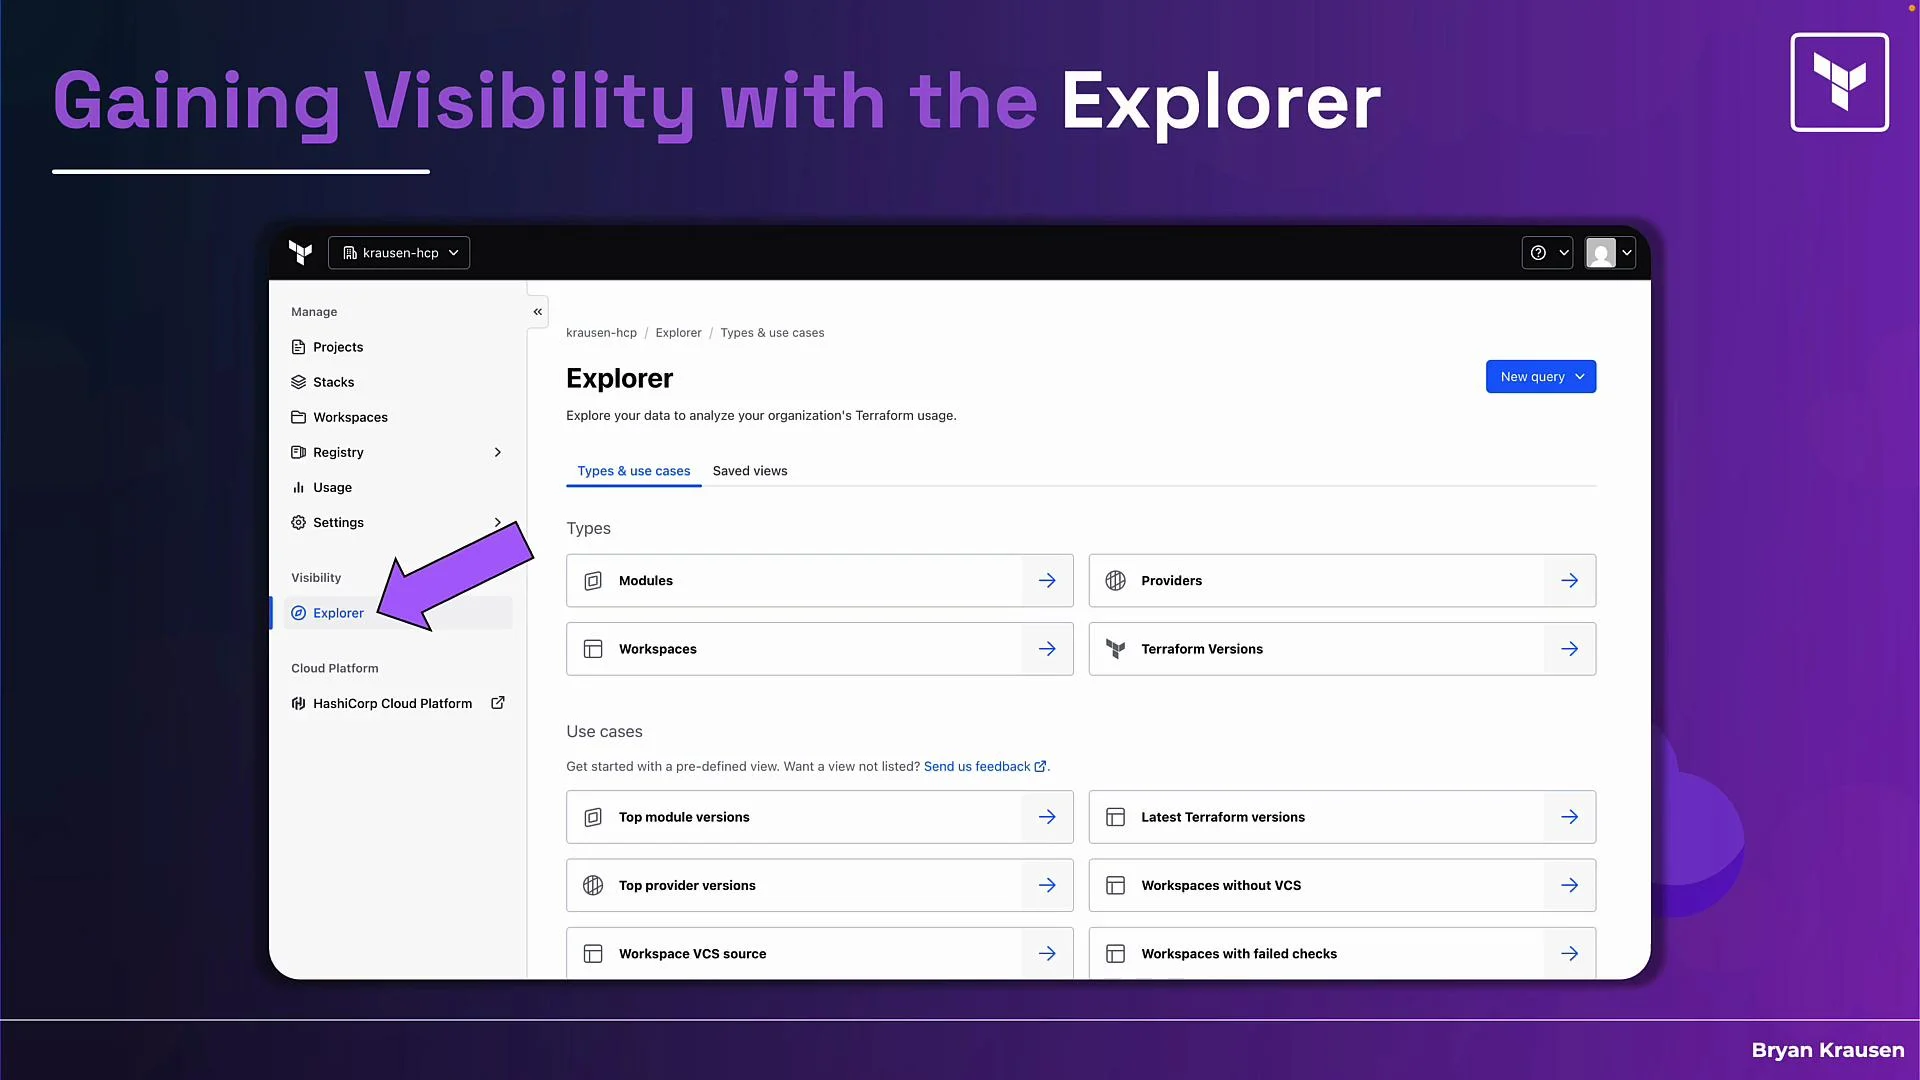Viewport: 1920px width, 1080px height.
Task: Expand the Registry submenu chevron
Action: point(497,452)
